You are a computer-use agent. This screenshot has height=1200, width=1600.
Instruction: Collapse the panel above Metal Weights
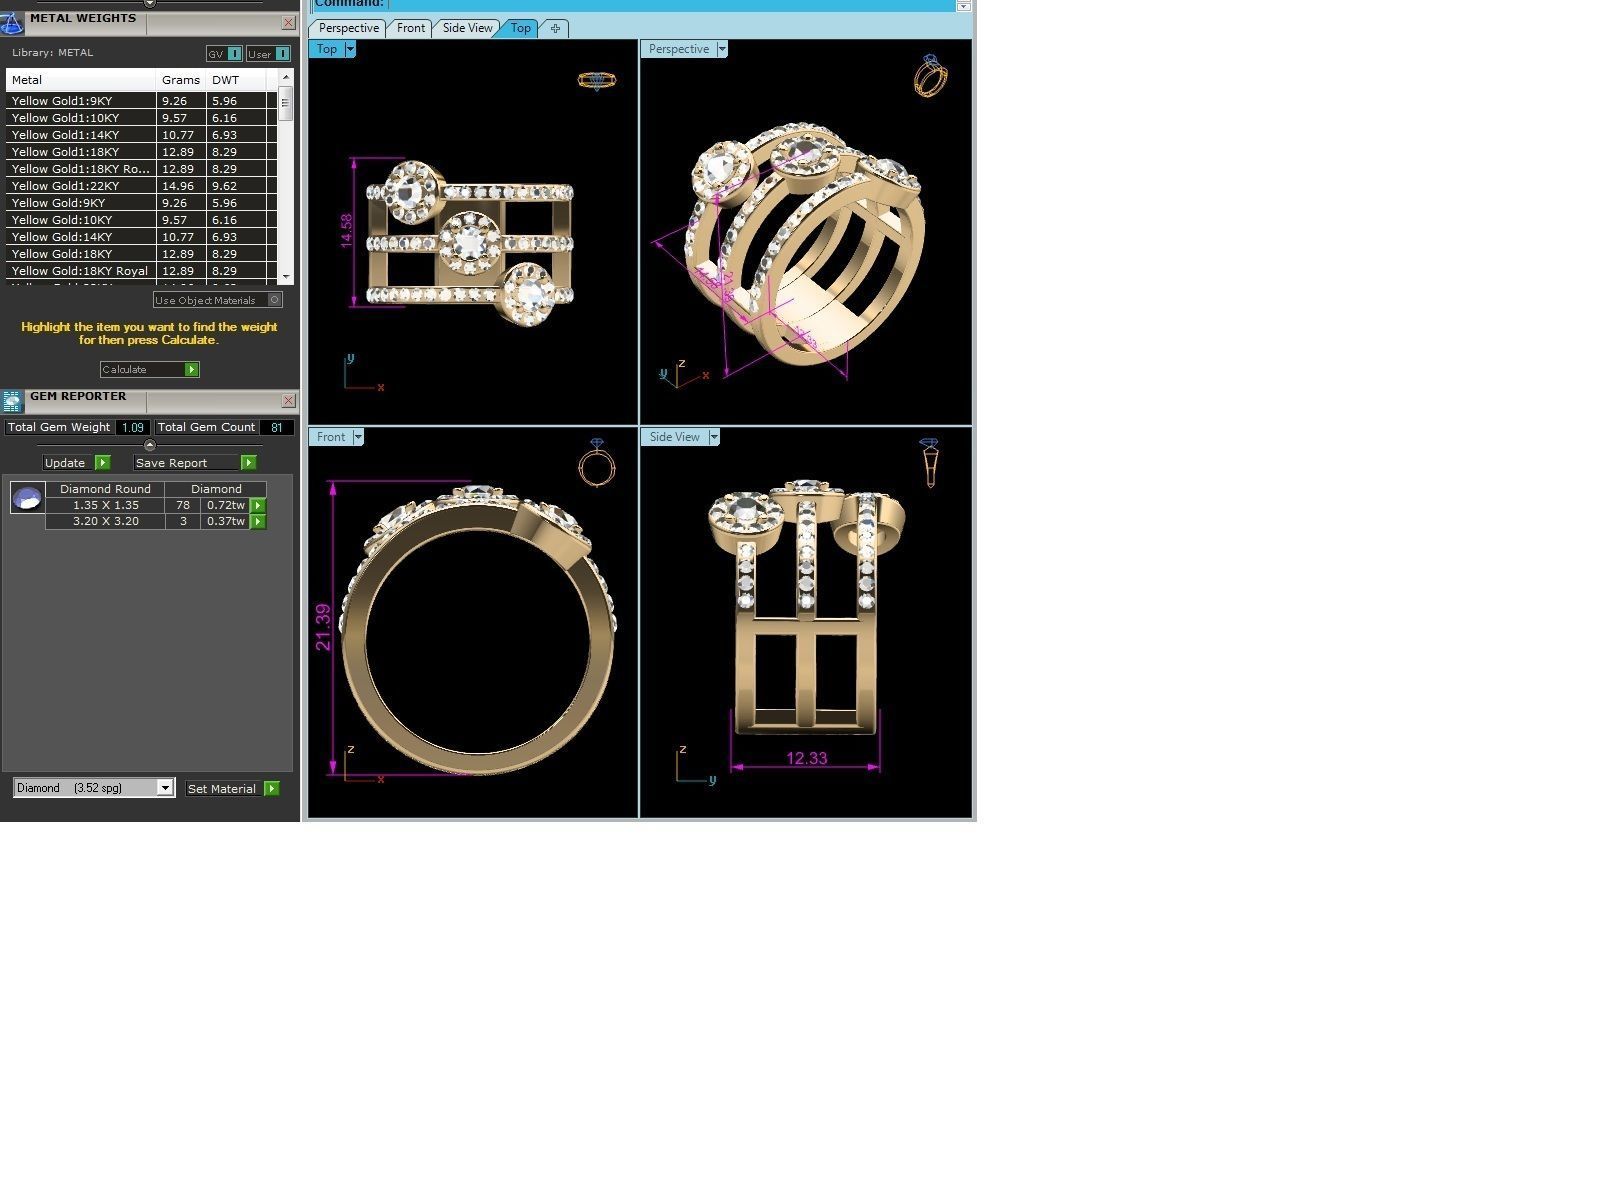[x=150, y=3]
